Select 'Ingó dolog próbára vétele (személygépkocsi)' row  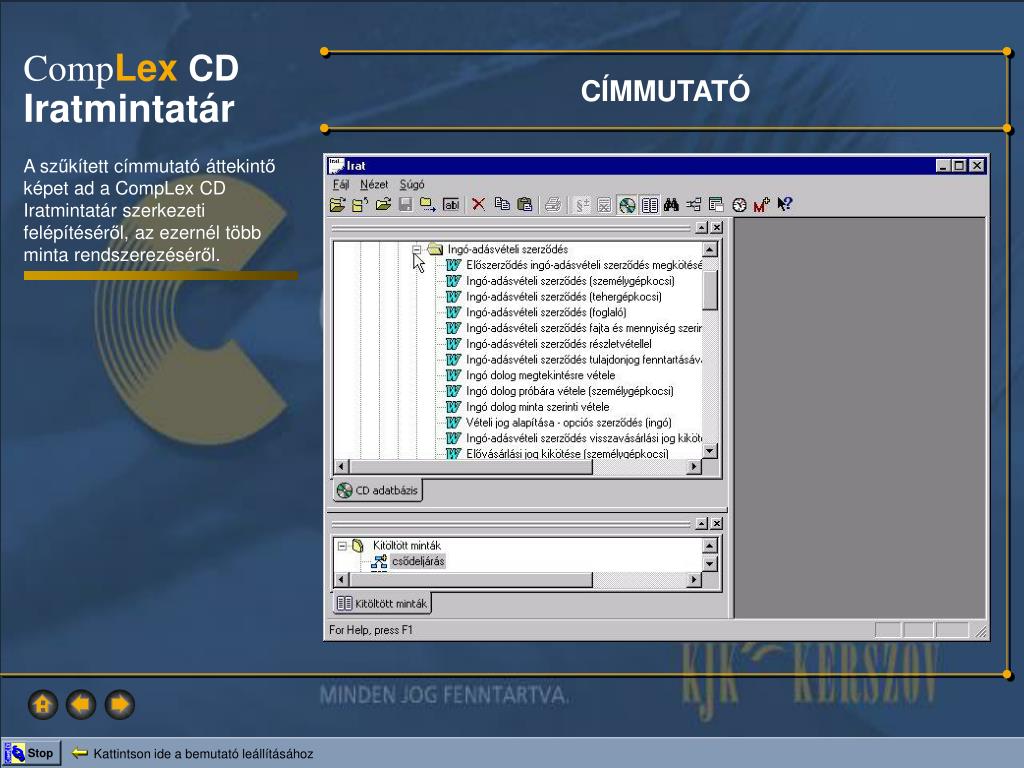pyautogui.click(x=560, y=391)
